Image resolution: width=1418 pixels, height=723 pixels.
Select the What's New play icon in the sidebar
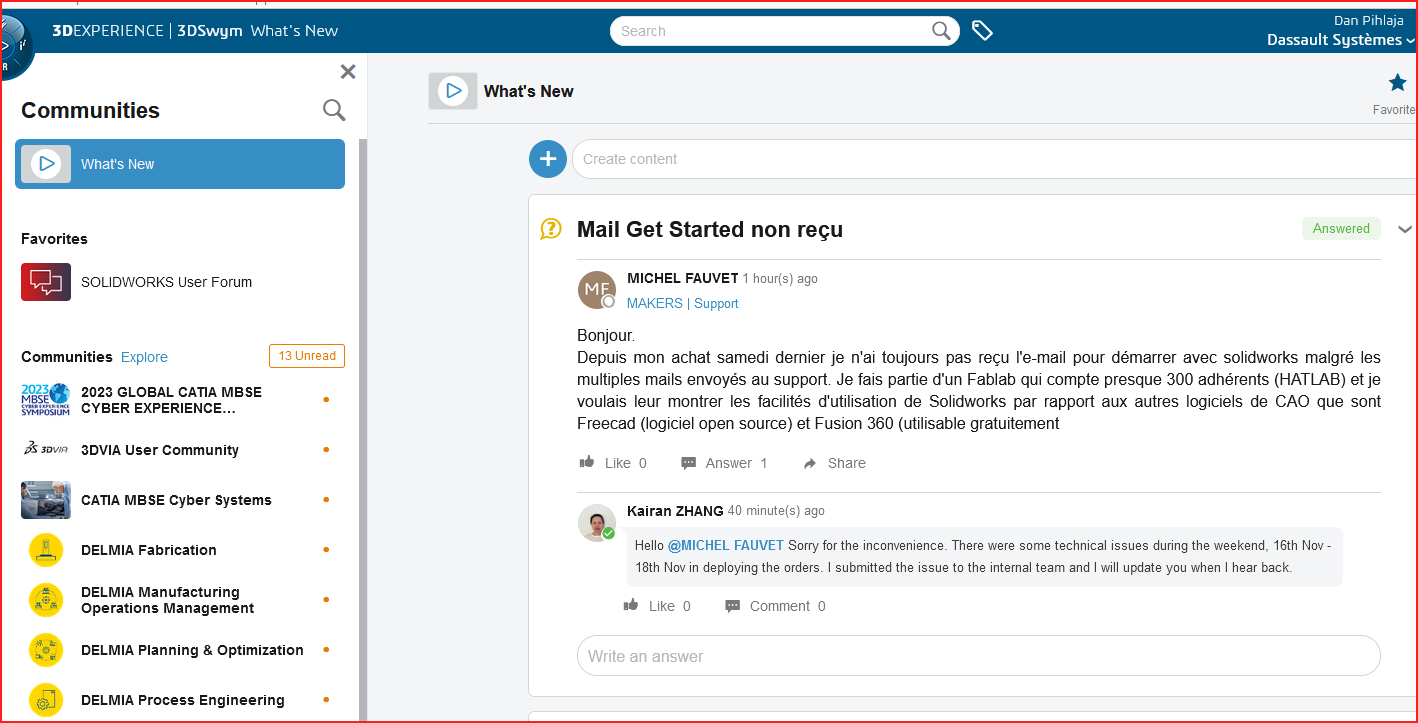click(46, 164)
